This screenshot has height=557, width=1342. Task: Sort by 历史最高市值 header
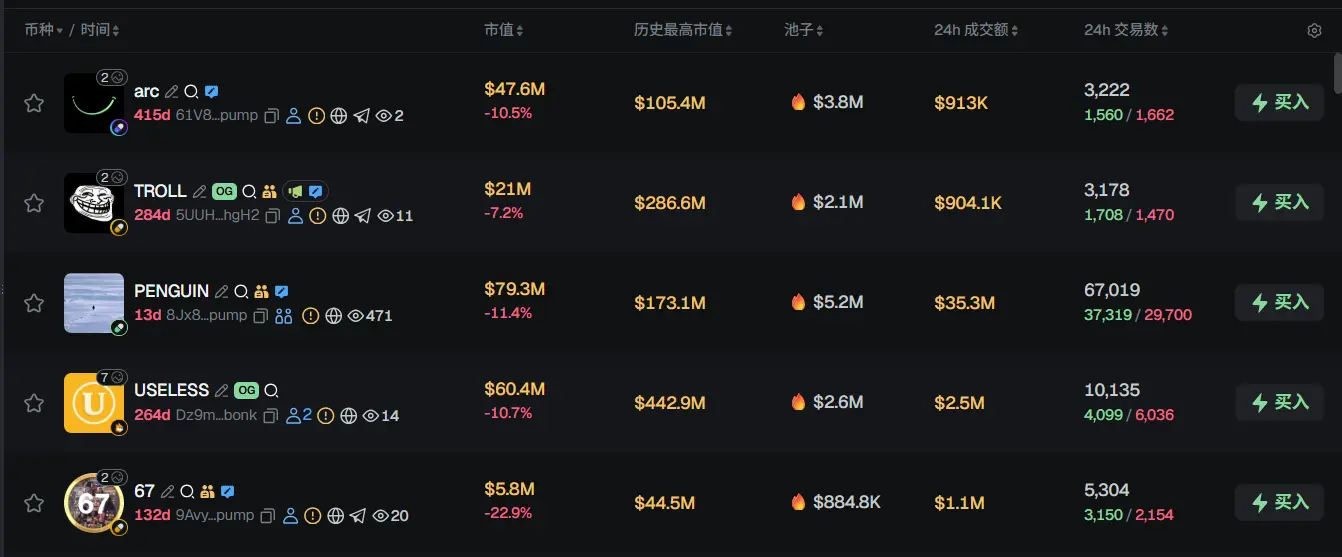[x=683, y=31]
